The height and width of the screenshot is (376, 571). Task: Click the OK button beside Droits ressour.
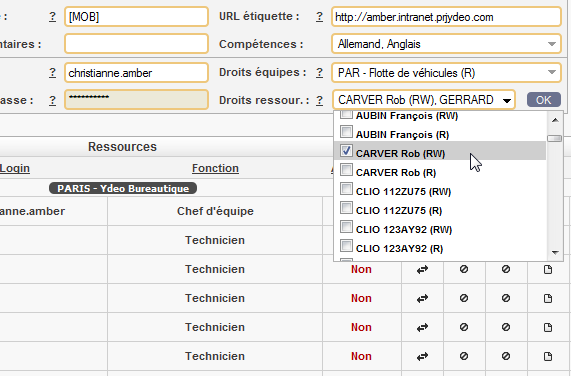point(543,100)
